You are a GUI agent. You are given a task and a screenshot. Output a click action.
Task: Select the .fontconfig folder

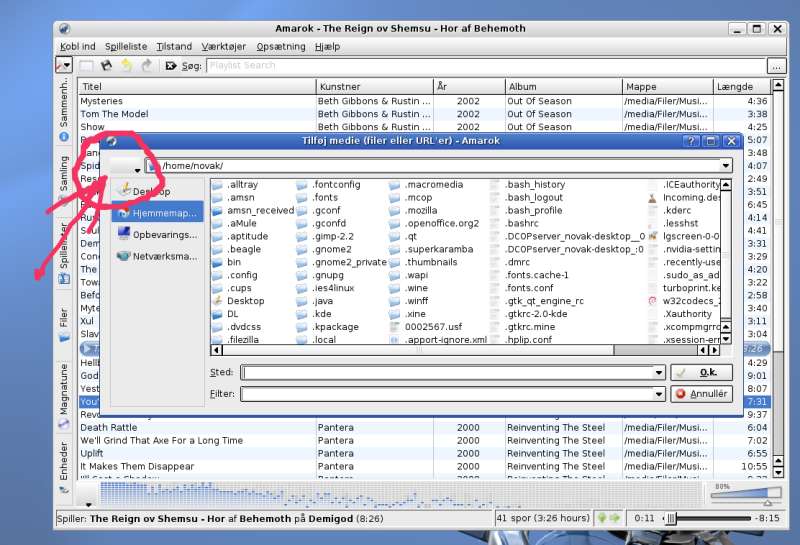coord(335,185)
